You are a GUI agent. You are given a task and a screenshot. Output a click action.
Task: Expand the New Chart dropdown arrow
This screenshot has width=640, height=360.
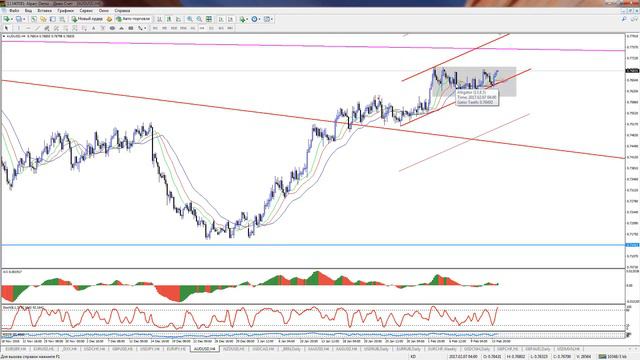12,19
